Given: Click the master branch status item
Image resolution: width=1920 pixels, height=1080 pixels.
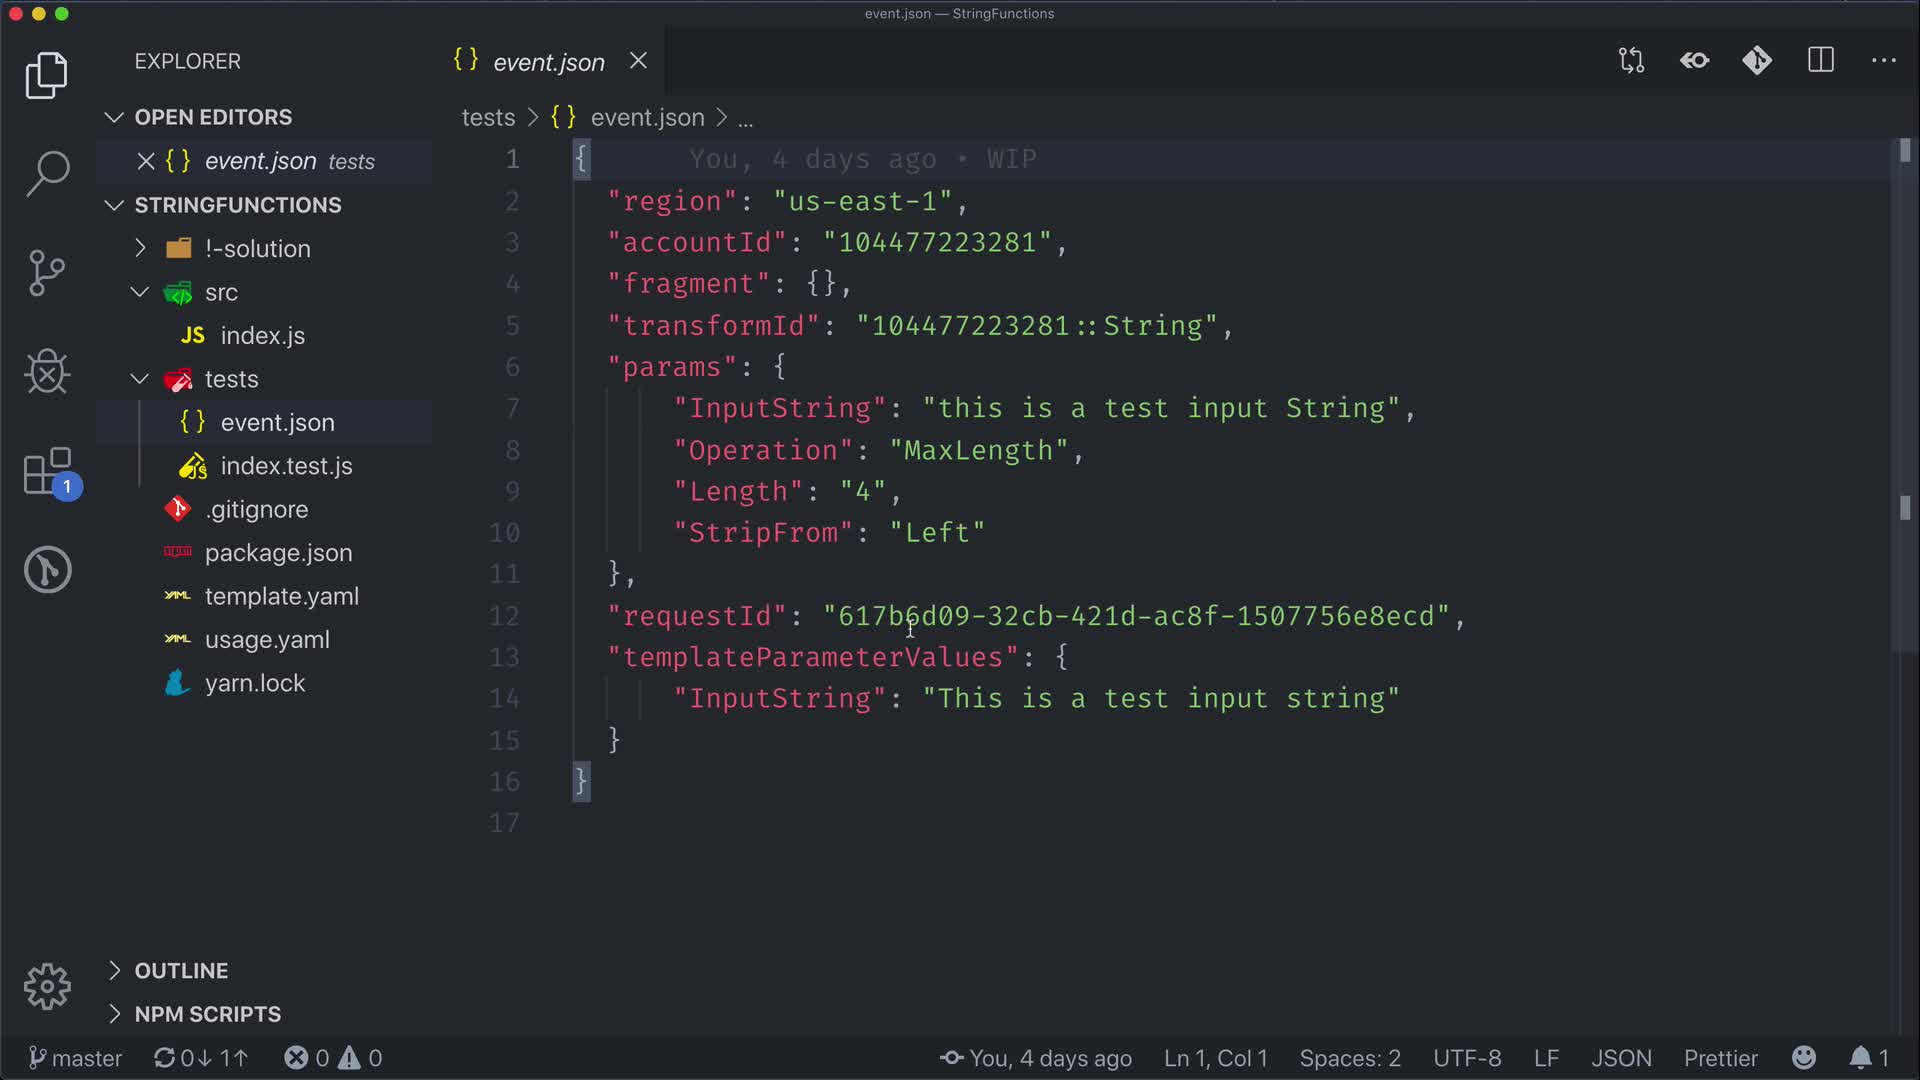Looking at the screenshot, I should click(75, 1058).
